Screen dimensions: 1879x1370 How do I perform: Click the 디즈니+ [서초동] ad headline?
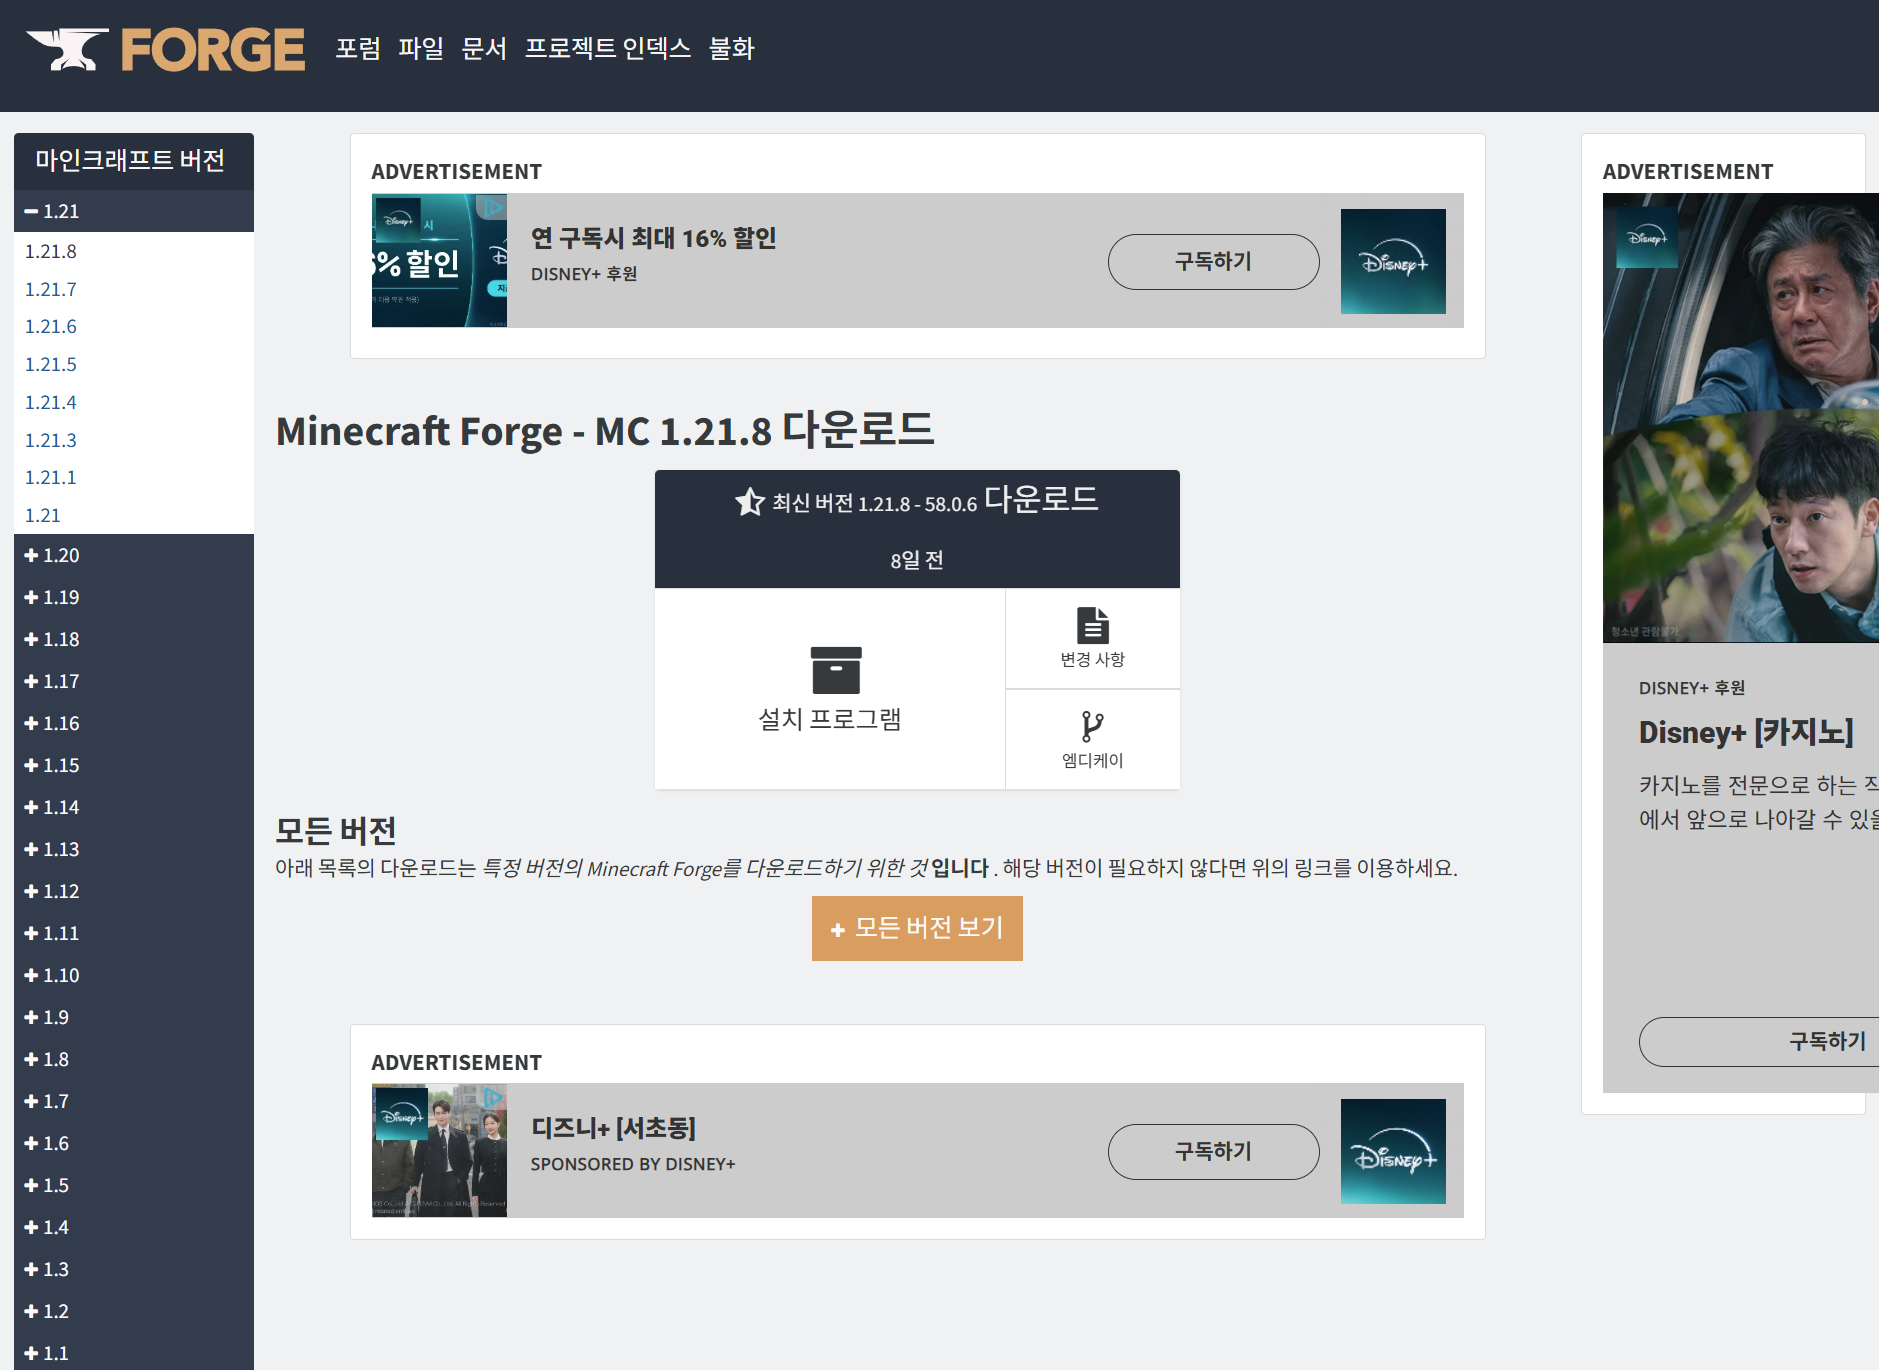[613, 1128]
